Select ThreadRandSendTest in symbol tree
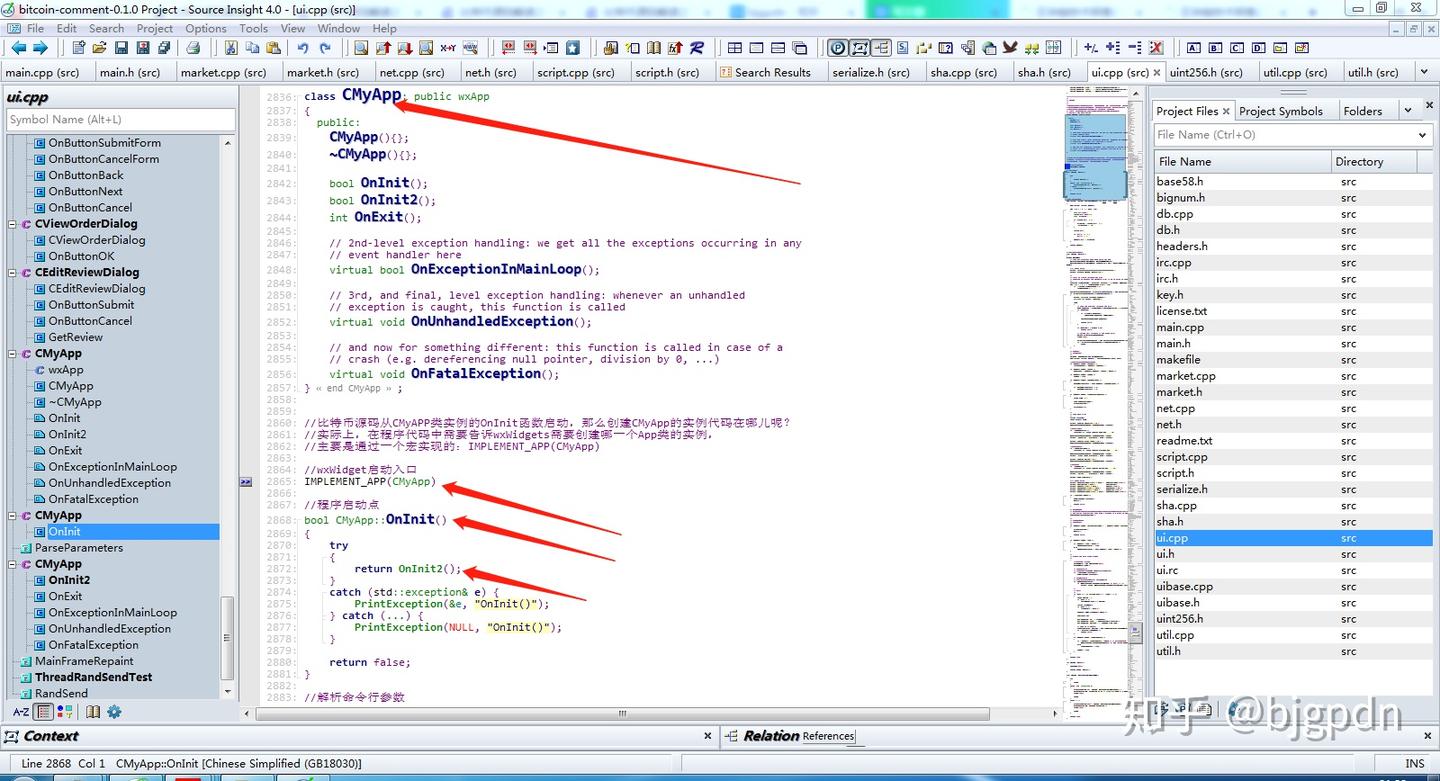 tap(93, 677)
